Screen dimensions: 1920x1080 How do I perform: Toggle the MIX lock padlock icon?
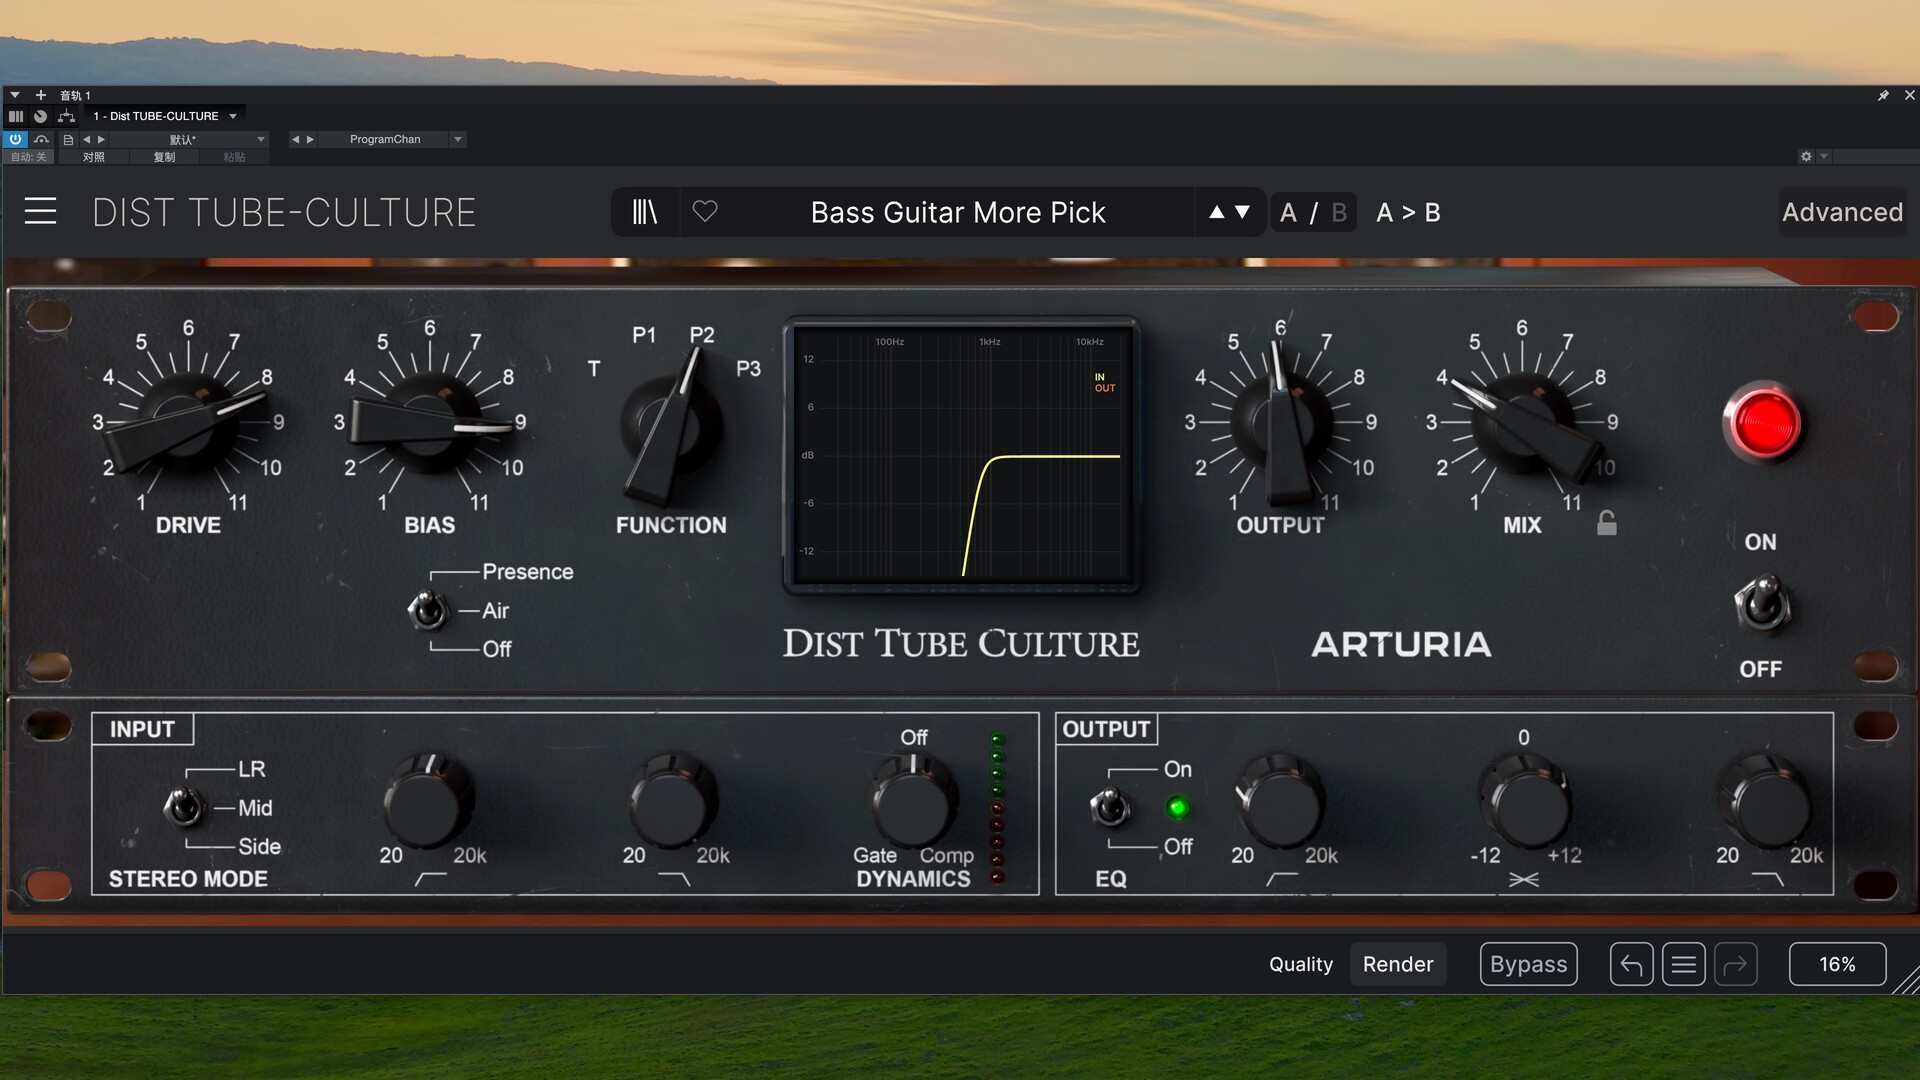(1606, 523)
